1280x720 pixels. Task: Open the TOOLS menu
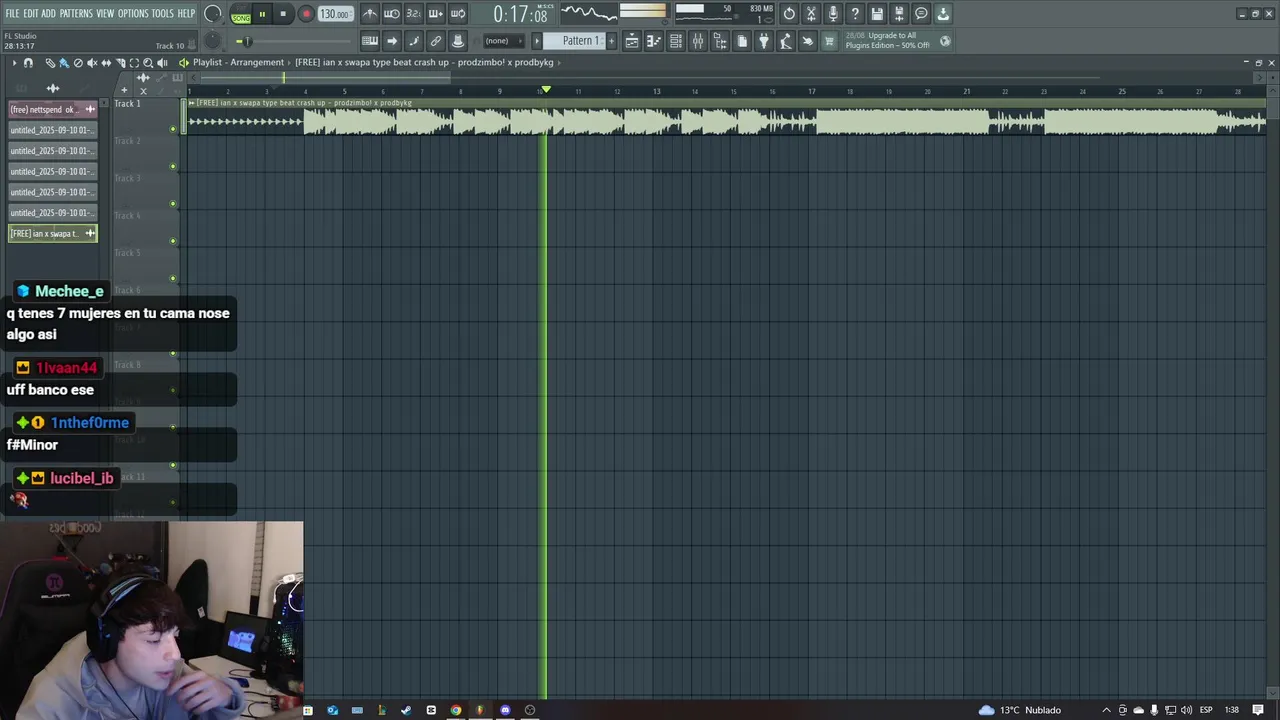(162, 14)
